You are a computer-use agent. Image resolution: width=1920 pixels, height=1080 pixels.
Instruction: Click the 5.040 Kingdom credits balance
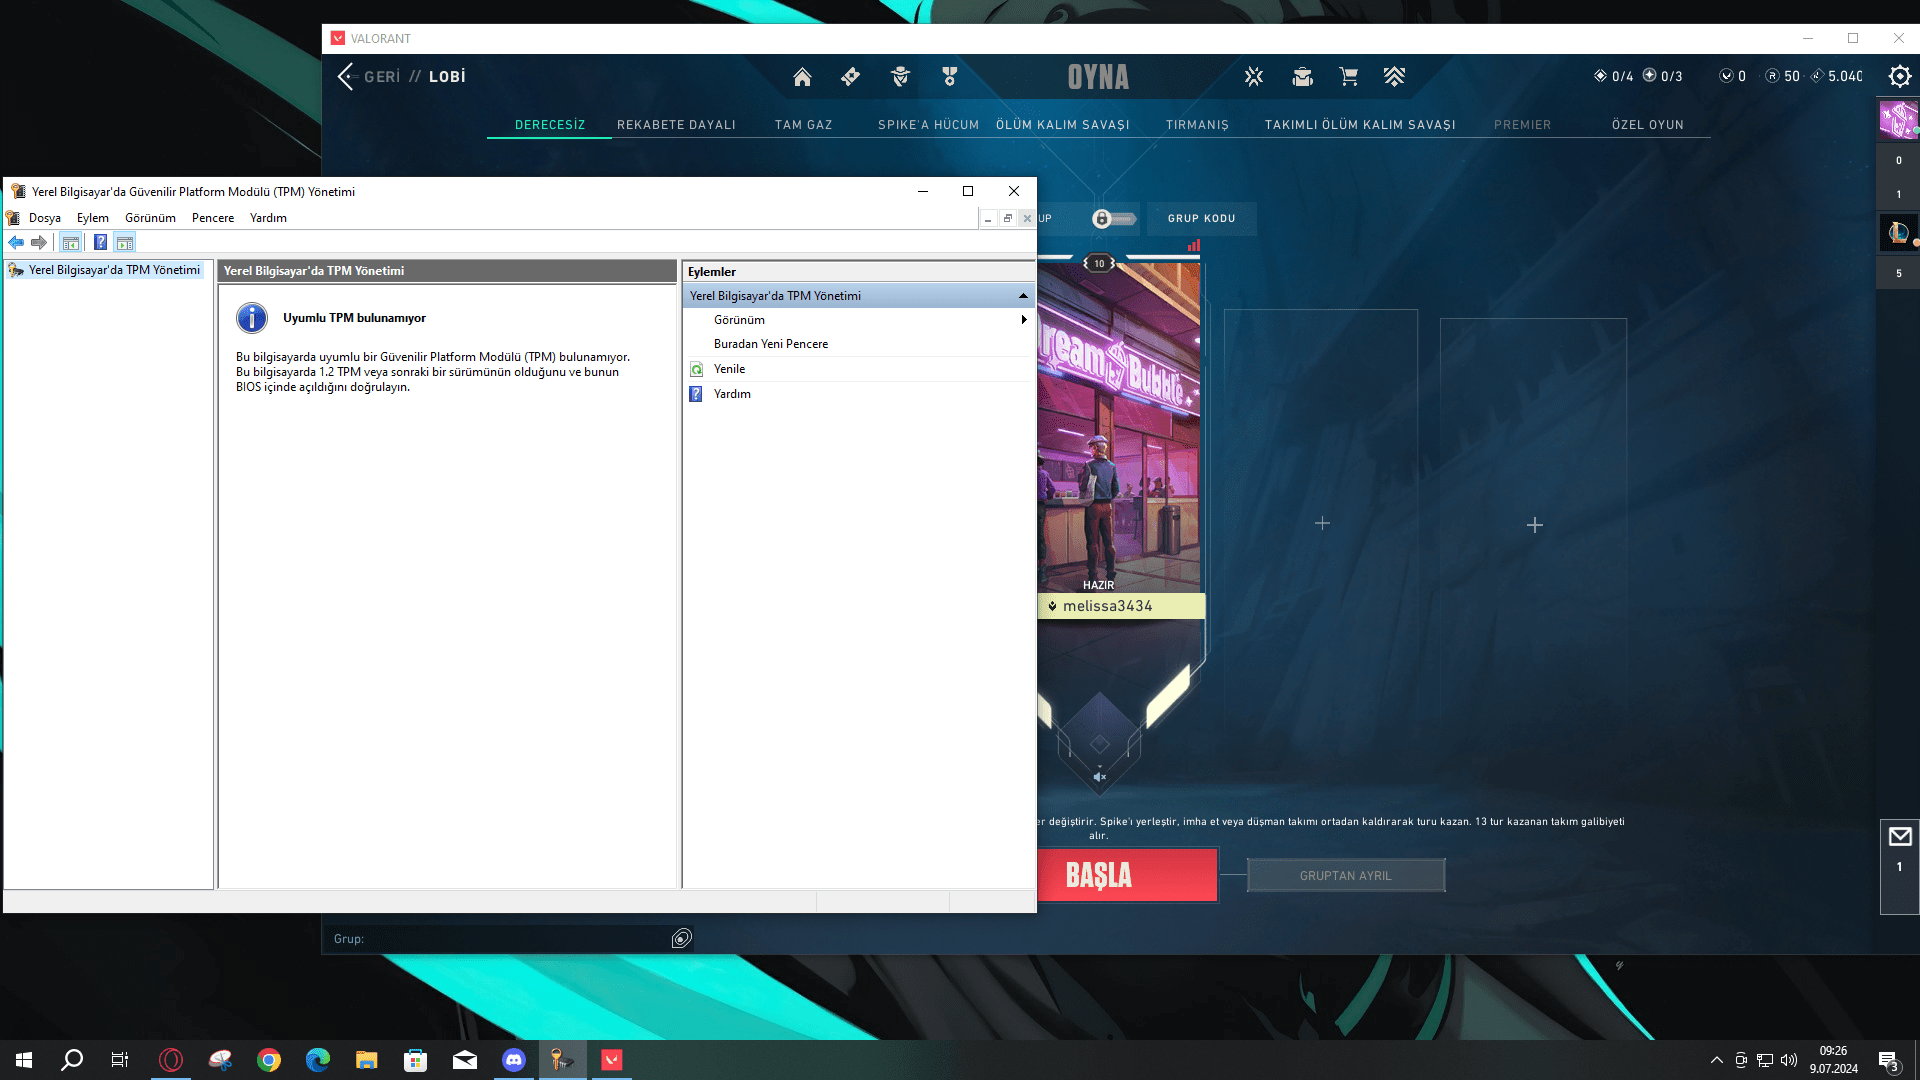pyautogui.click(x=1837, y=76)
